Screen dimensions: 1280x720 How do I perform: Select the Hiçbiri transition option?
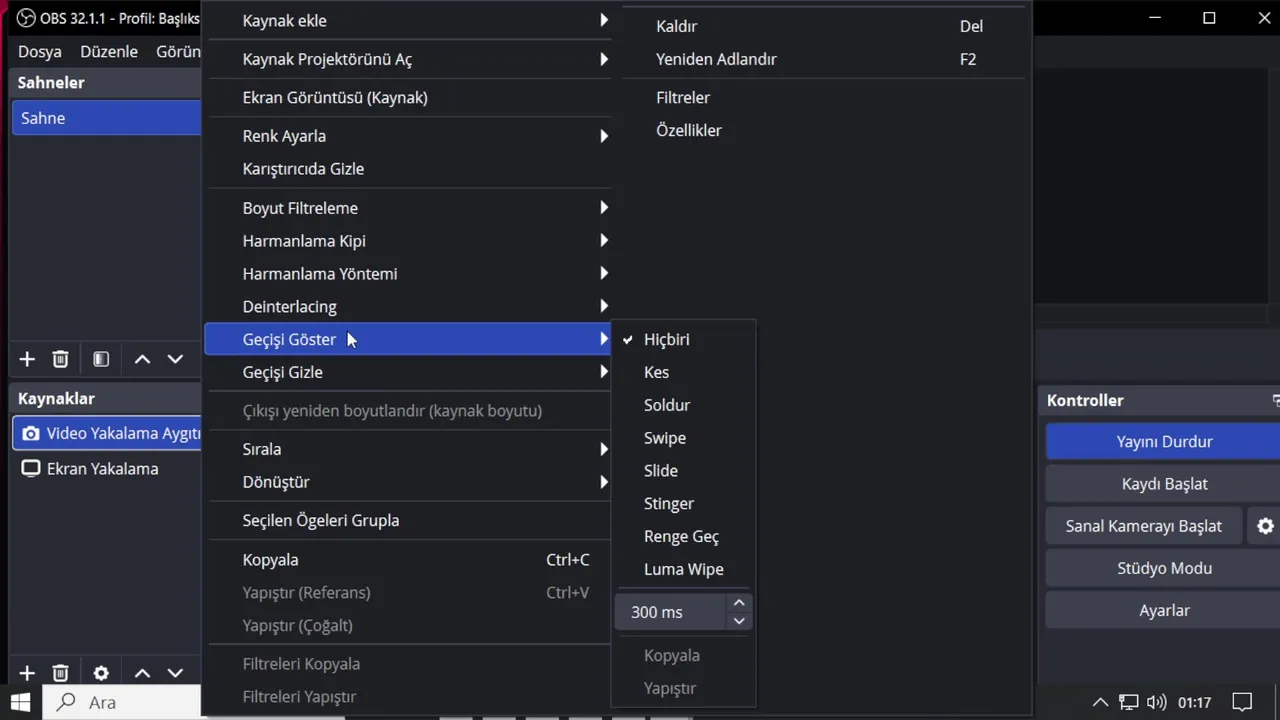click(x=666, y=339)
